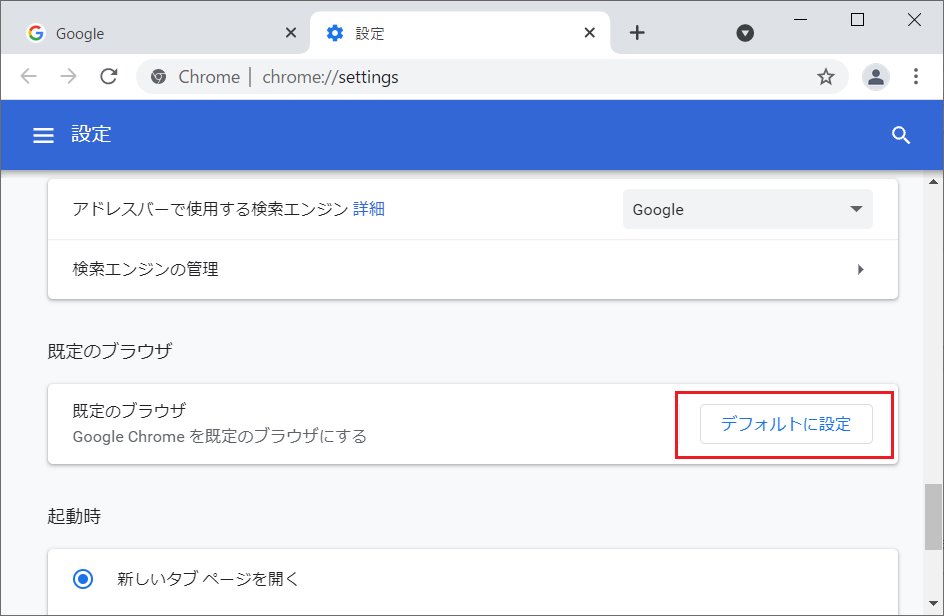
Task: Click the scrollbar up arrow
Action: point(933,181)
